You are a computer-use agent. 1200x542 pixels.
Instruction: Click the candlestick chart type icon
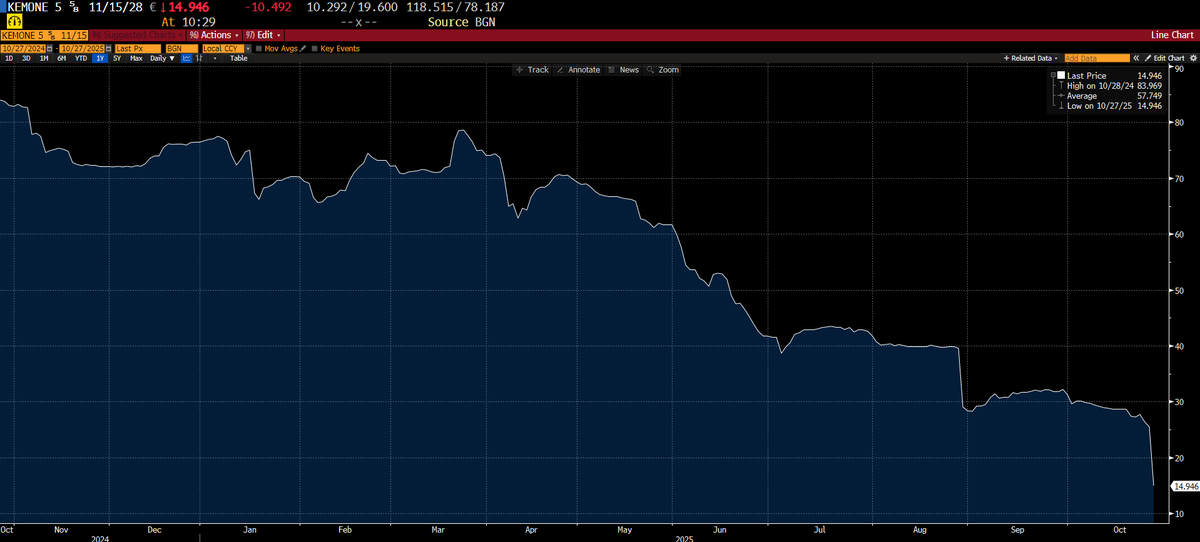(x=199, y=58)
